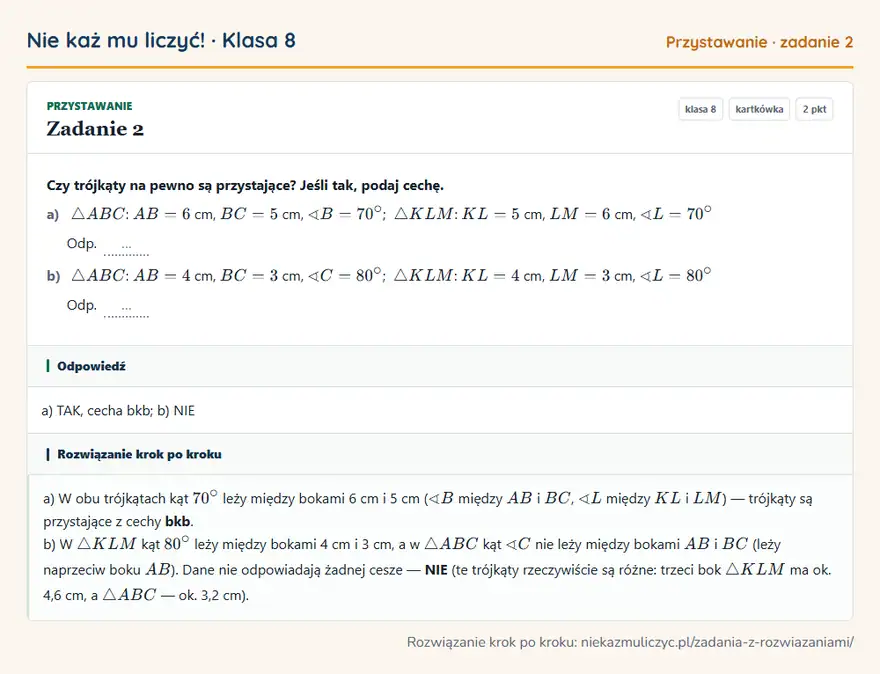This screenshot has width=880, height=674.
Task: Click the answer text 'a) TAK, cecha bkb; b) NIE'
Action: [118, 411]
